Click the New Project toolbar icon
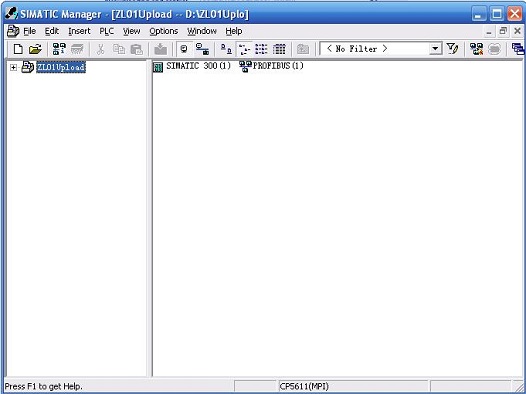This screenshot has width=526, height=394. point(18,50)
